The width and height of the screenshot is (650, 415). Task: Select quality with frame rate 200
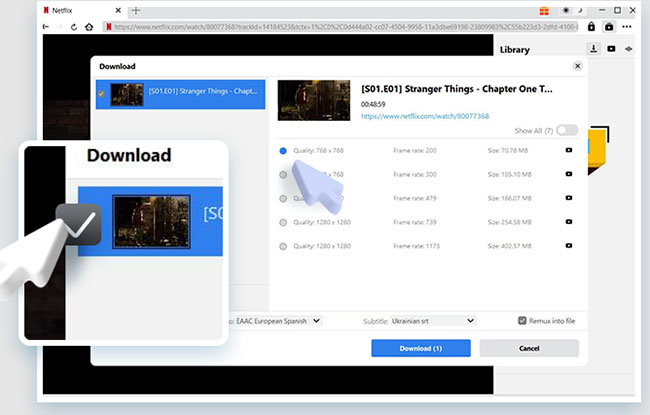pyautogui.click(x=283, y=151)
